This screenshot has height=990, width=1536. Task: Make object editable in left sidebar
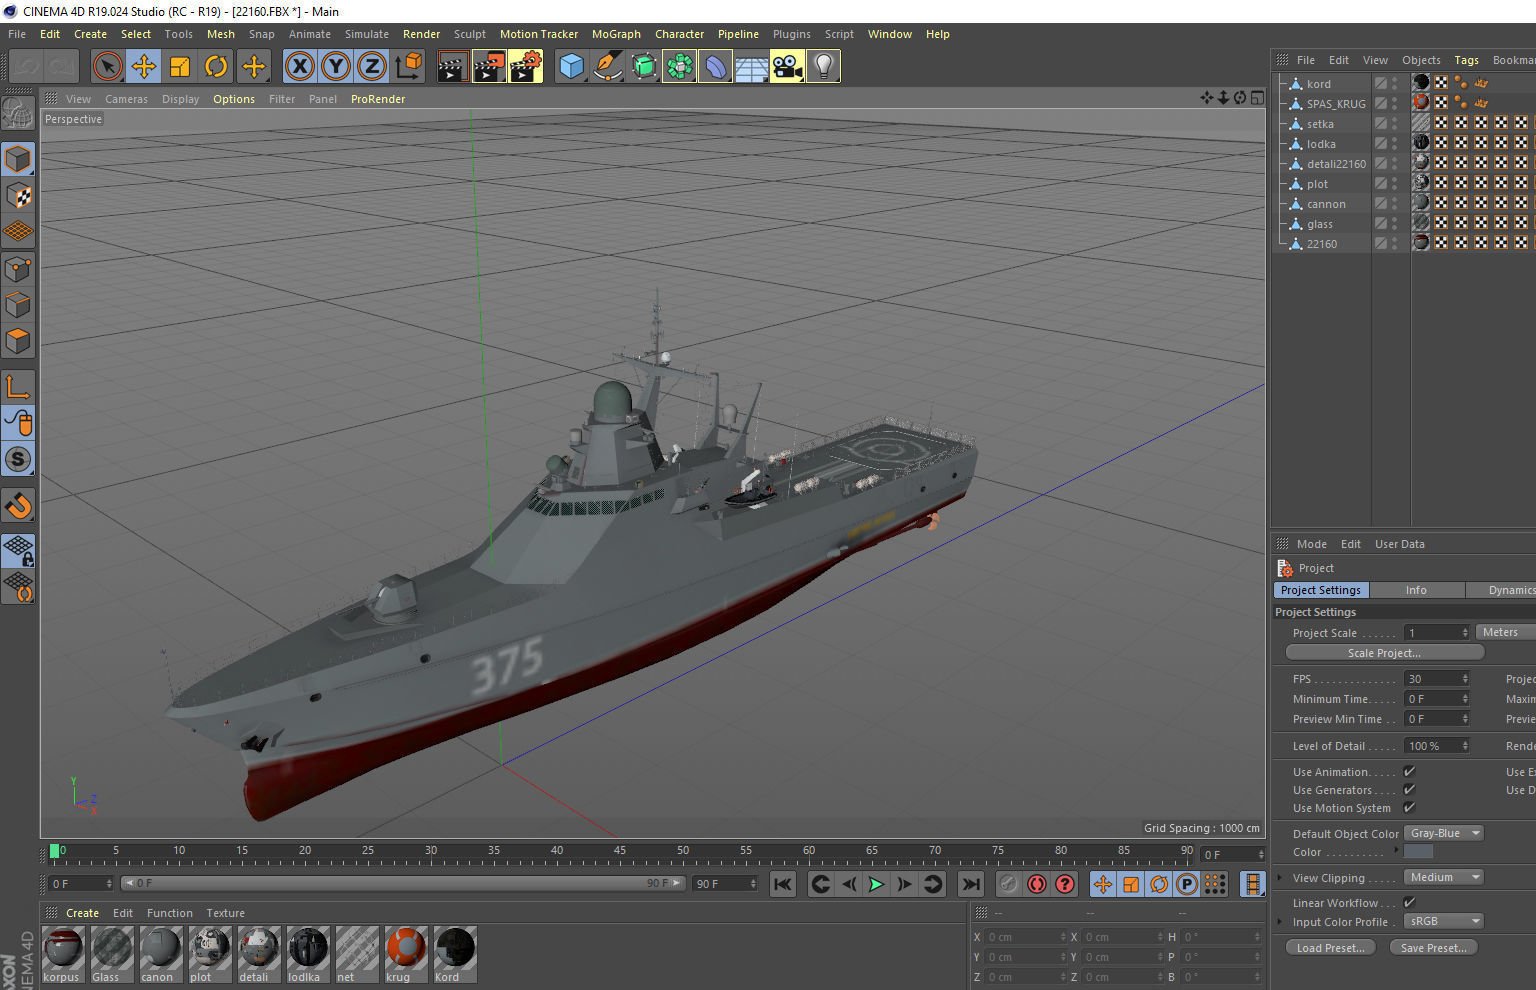point(18,114)
